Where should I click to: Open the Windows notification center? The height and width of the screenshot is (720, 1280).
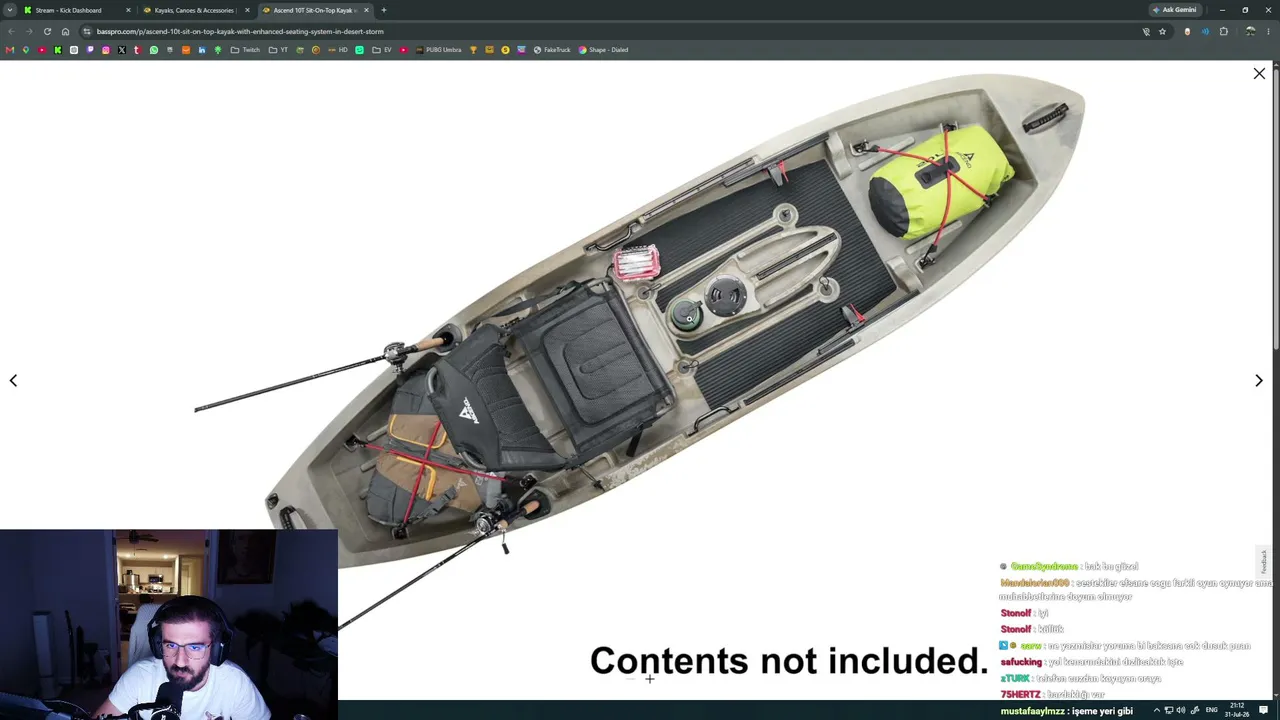pyautogui.click(x=1264, y=710)
